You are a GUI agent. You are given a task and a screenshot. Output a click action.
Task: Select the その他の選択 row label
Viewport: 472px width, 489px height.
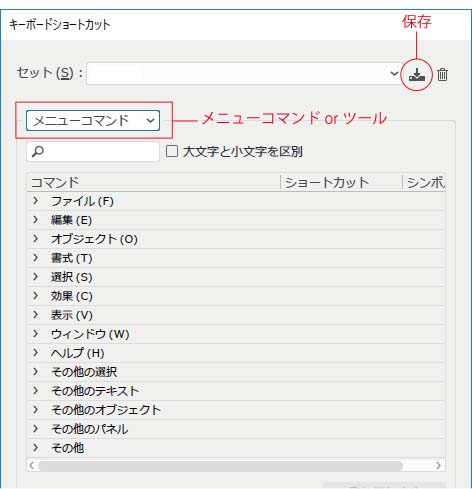84,372
